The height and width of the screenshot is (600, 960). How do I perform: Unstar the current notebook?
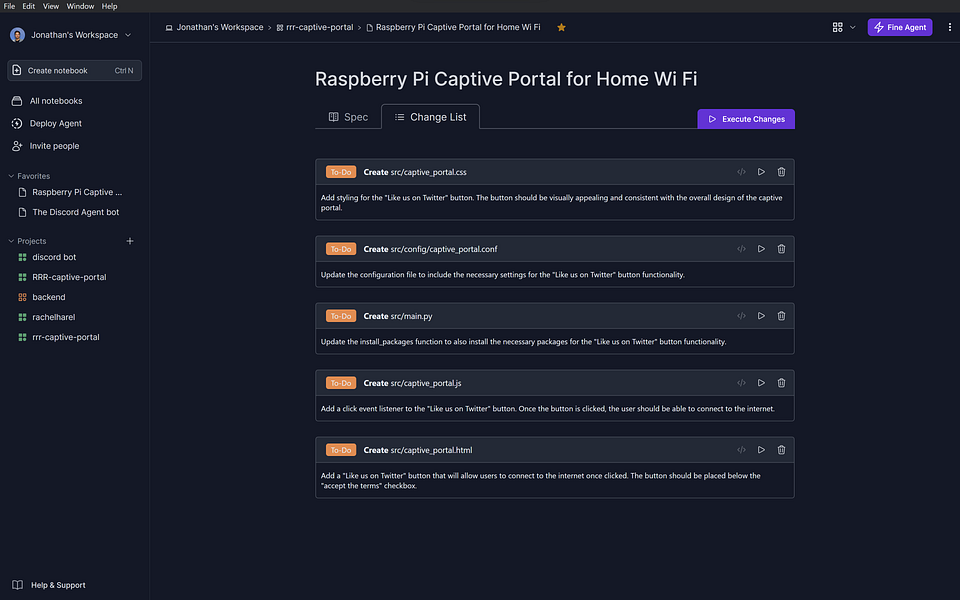(x=561, y=27)
